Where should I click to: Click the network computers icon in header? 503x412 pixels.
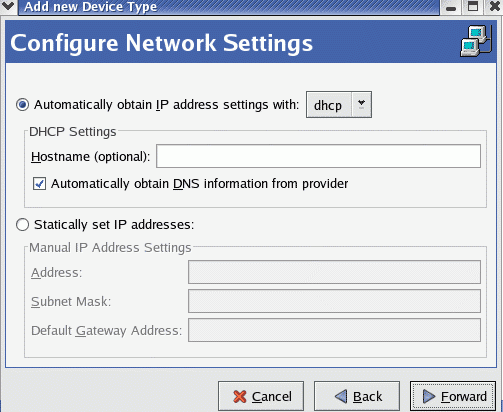(x=476, y=42)
